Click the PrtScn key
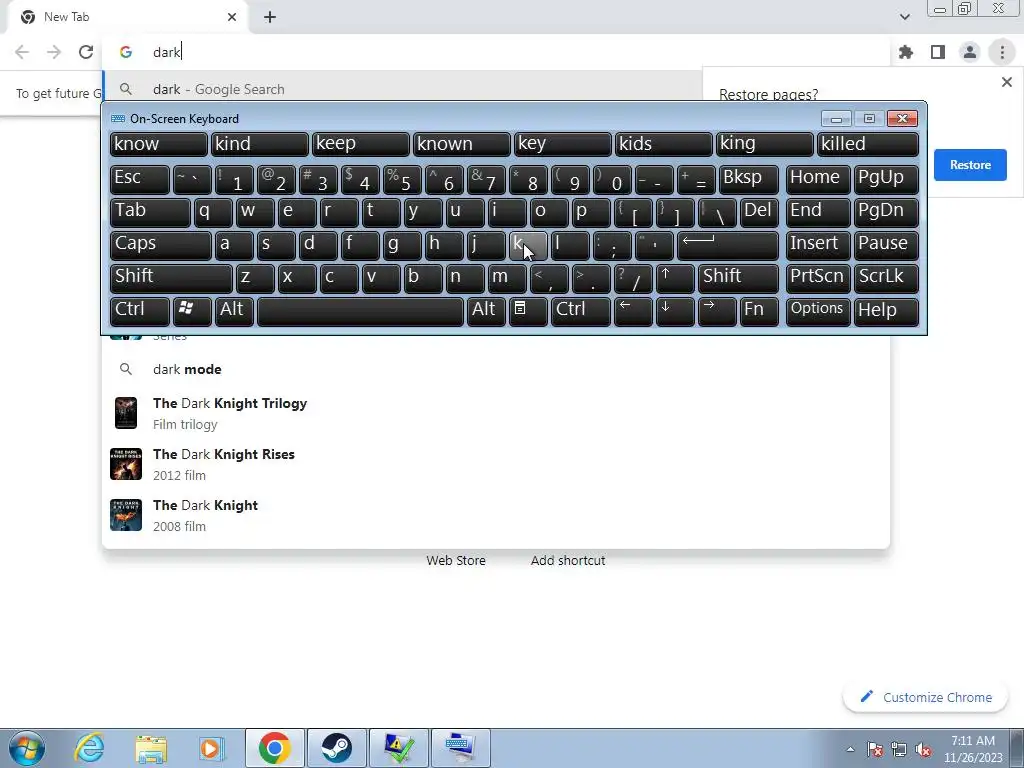Viewport: 1024px width, 768px height. tap(818, 278)
